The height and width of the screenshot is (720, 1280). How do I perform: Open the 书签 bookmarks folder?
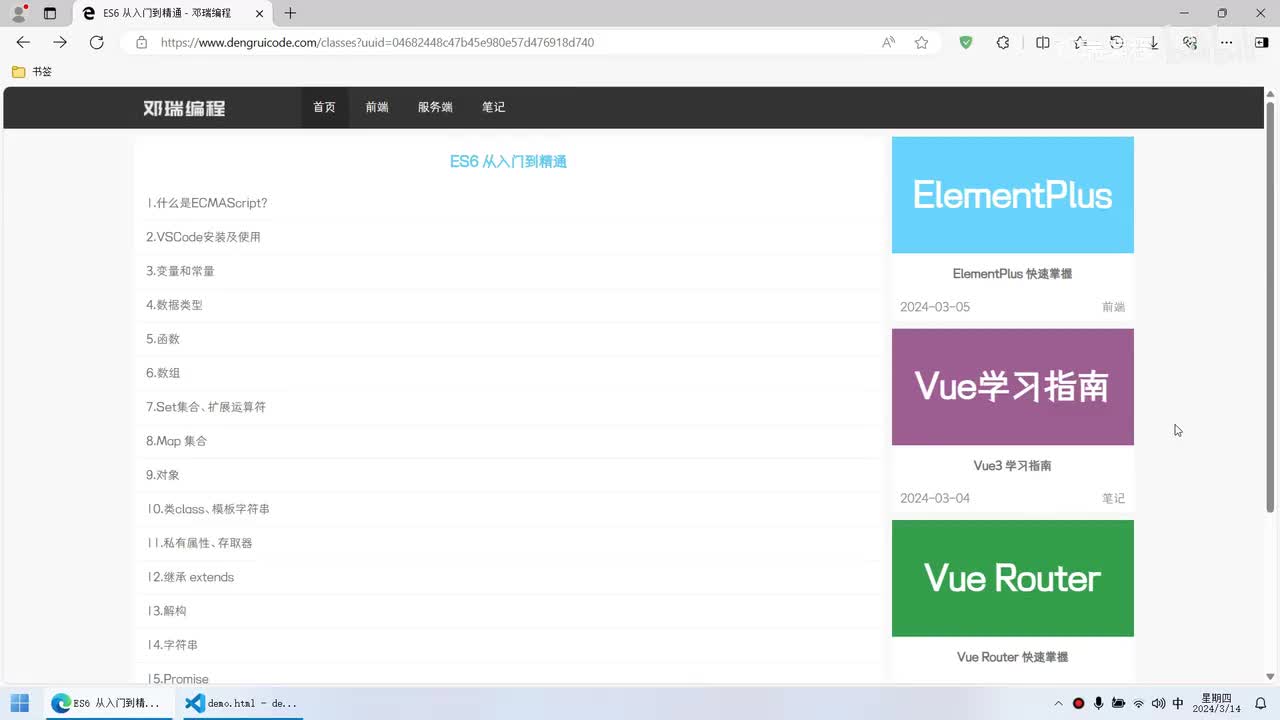pyautogui.click(x=31, y=72)
